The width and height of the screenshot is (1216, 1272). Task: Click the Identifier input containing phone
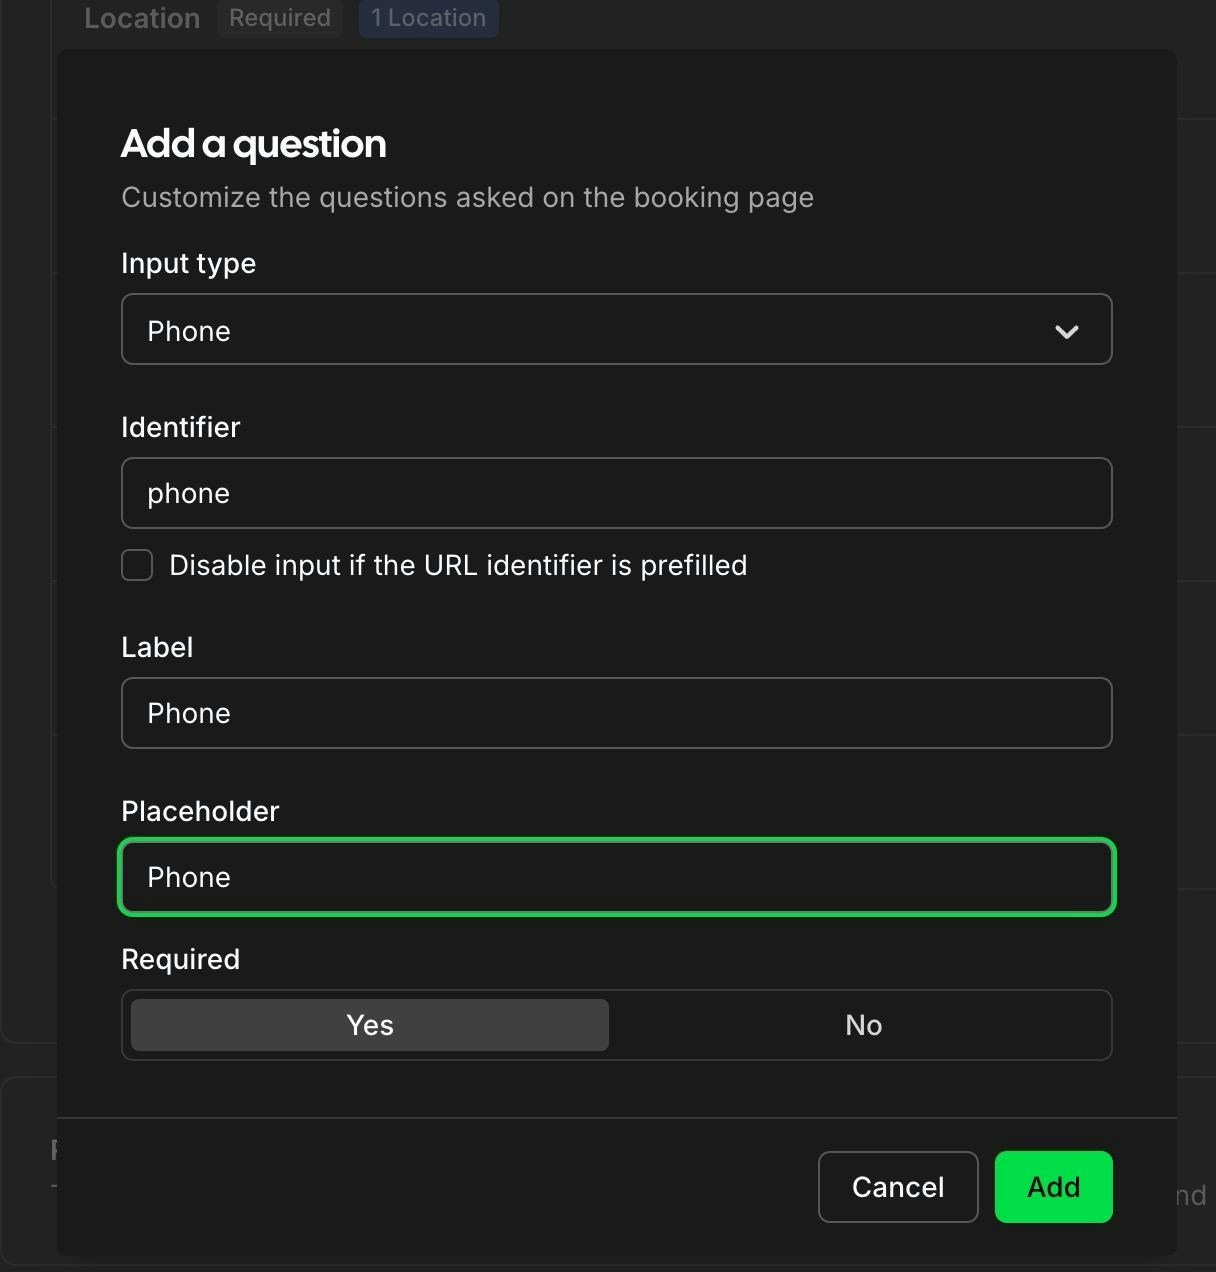(x=616, y=493)
